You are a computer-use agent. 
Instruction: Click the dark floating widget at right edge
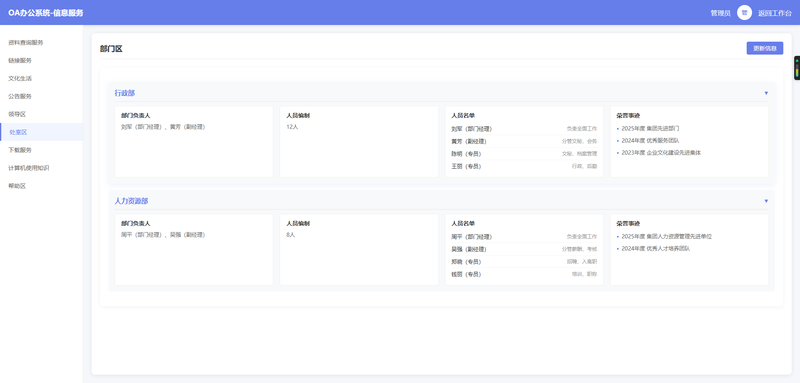[796, 68]
